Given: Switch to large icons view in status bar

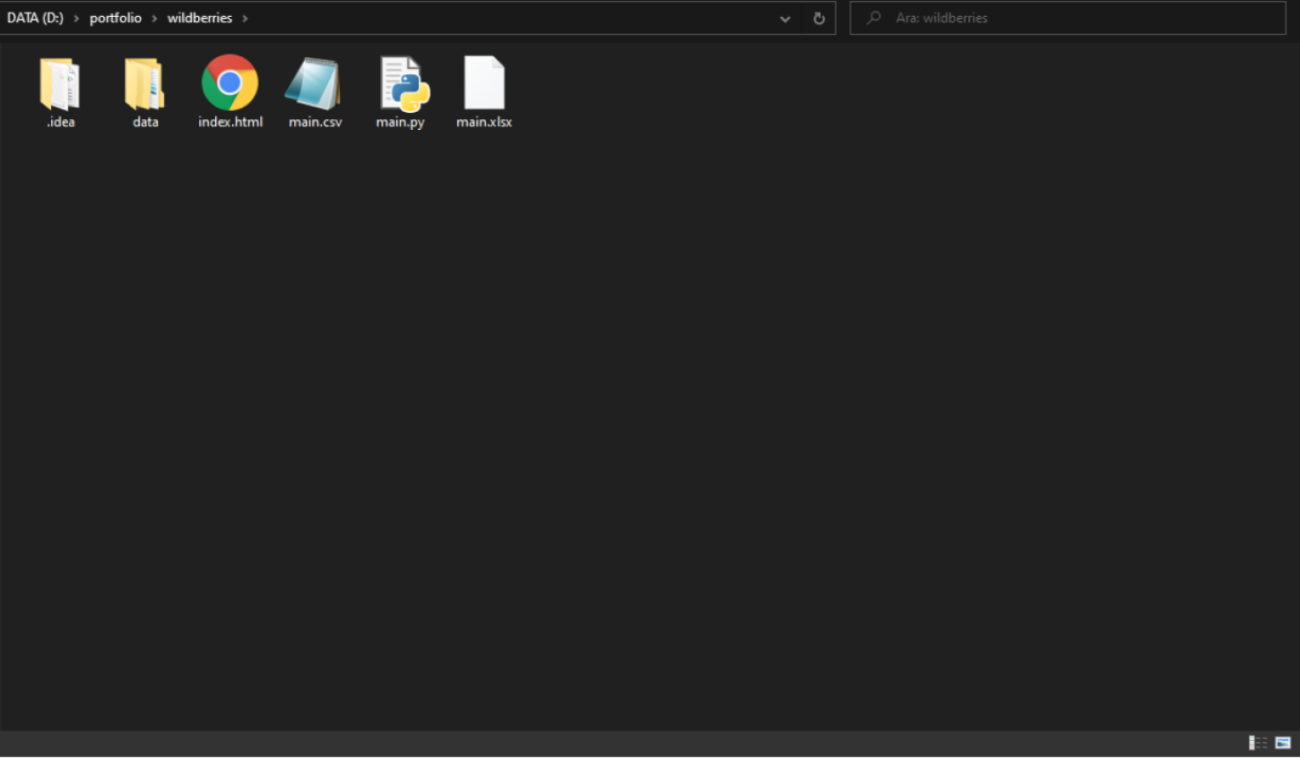Looking at the screenshot, I should pos(1283,742).
